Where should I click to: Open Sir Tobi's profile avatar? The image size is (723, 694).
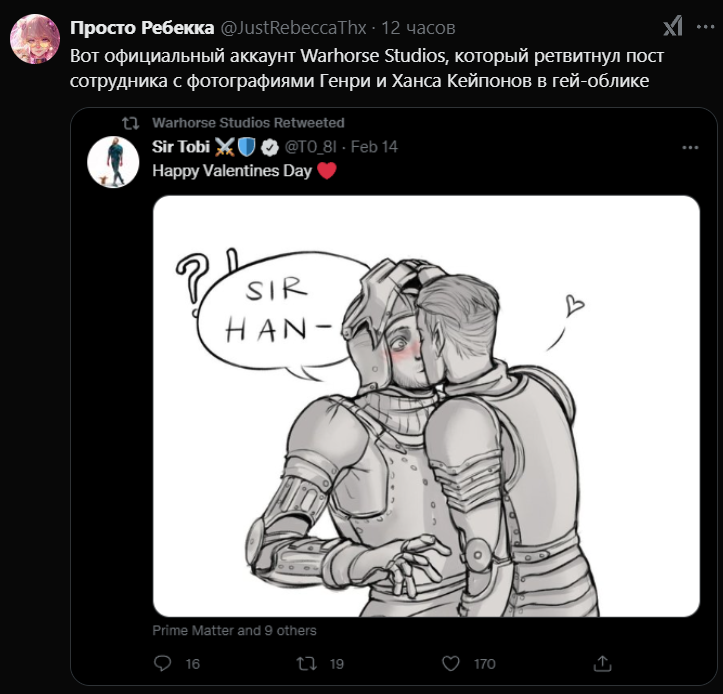[x=113, y=161]
